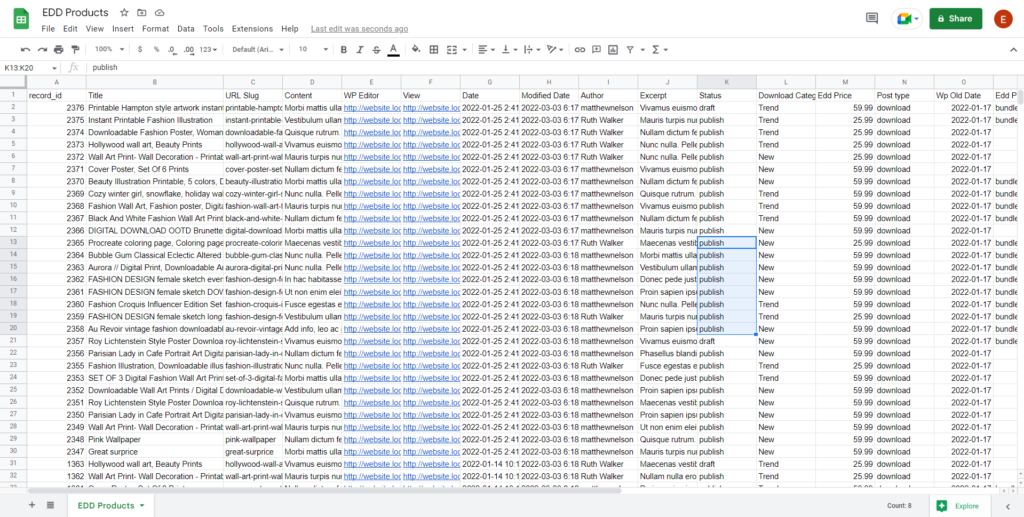Image resolution: width=1024 pixels, height=517 pixels.
Task: Open horizontal align dropdown
Action: pyautogui.click(x=487, y=50)
